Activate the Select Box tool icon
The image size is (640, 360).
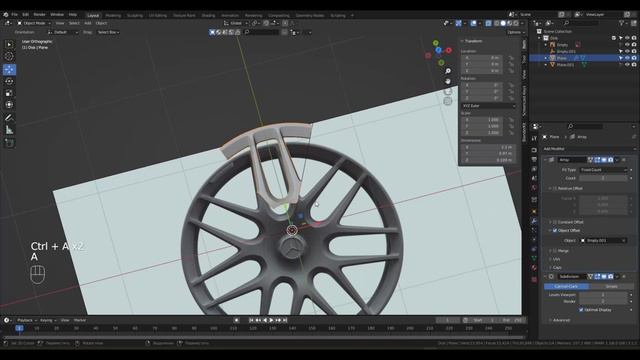coord(9,44)
